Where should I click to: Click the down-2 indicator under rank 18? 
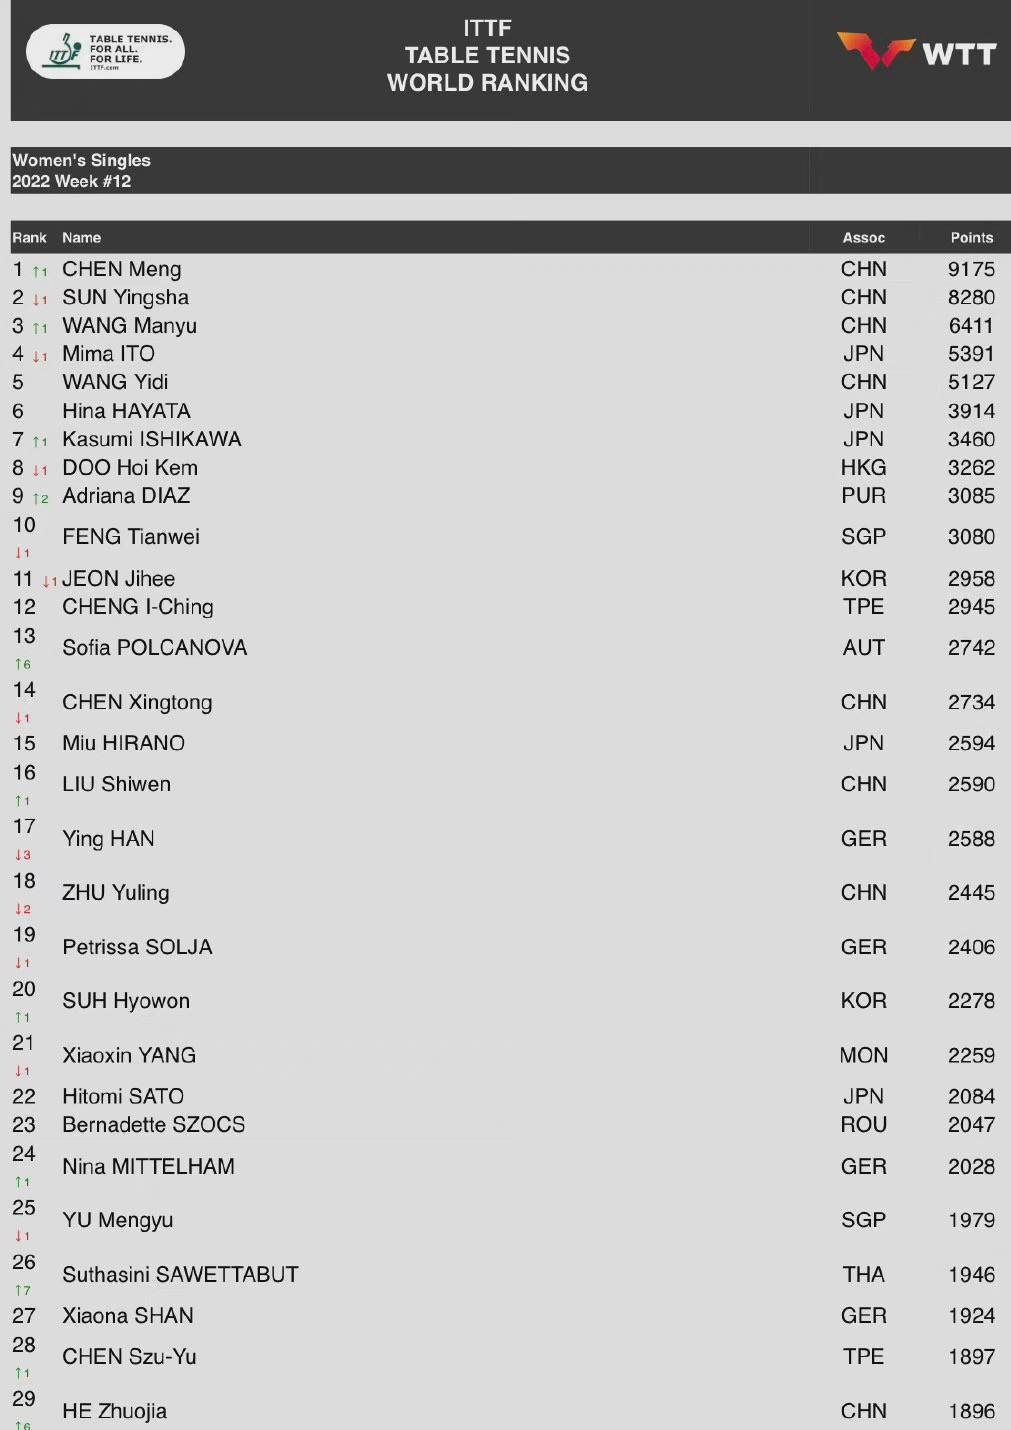click(x=23, y=909)
